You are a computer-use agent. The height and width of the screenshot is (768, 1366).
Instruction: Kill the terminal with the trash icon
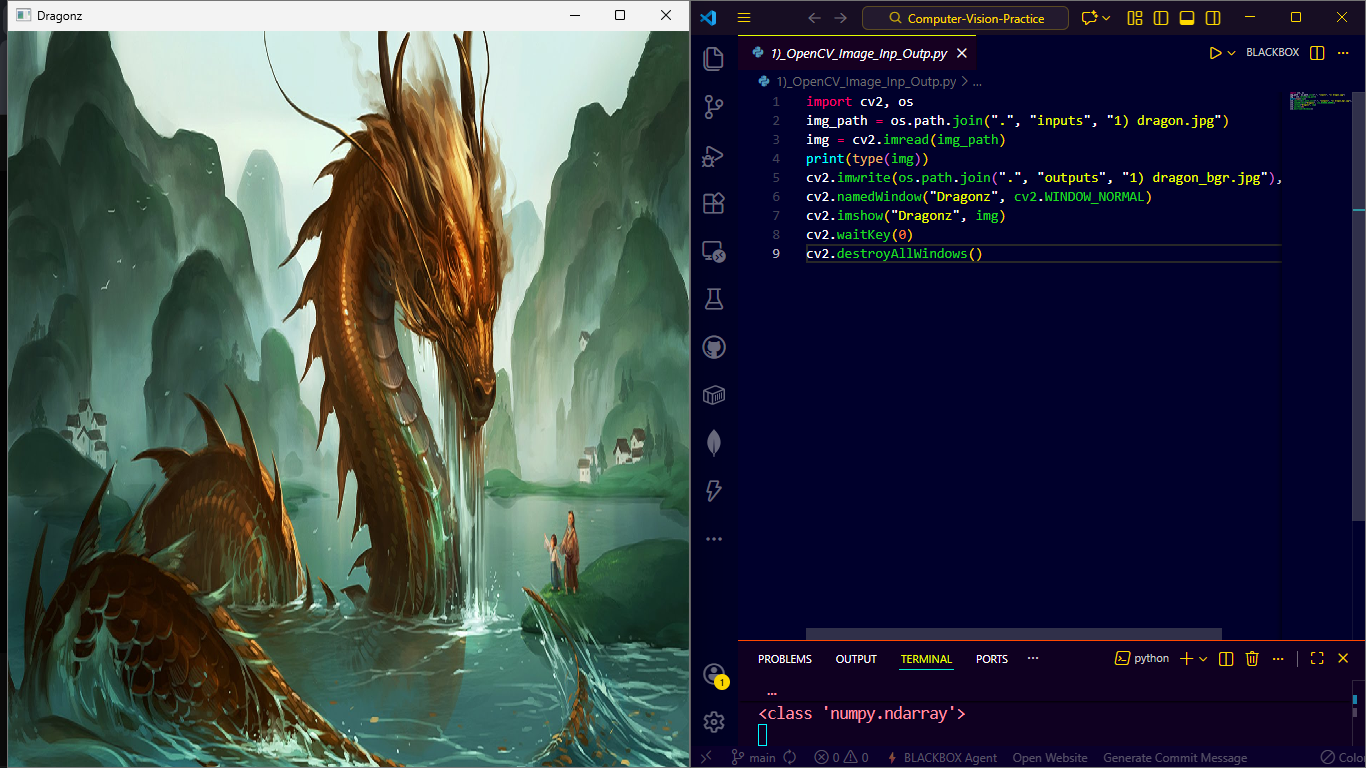tap(1252, 658)
